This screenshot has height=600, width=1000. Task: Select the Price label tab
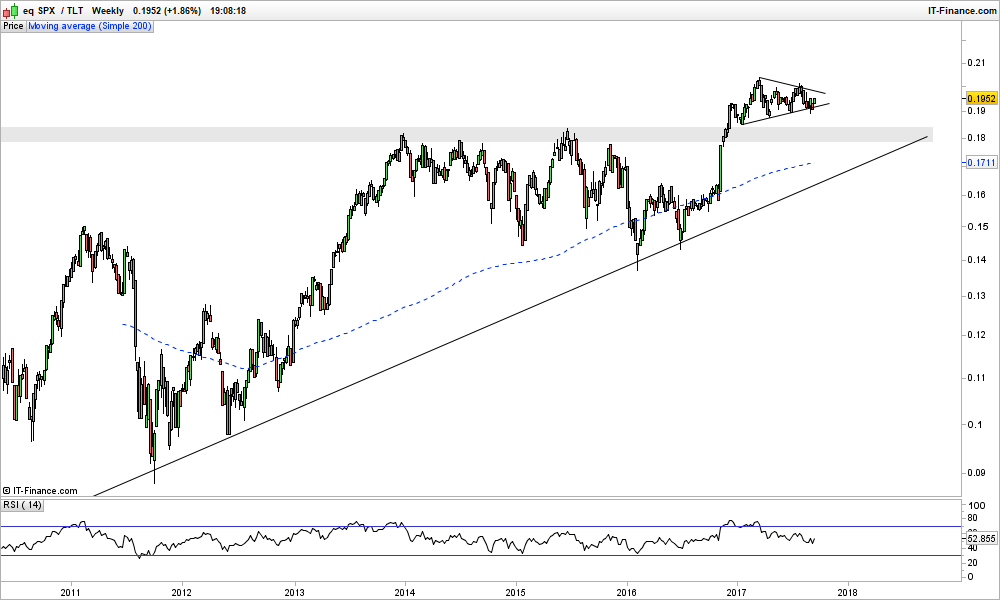[x=13, y=25]
